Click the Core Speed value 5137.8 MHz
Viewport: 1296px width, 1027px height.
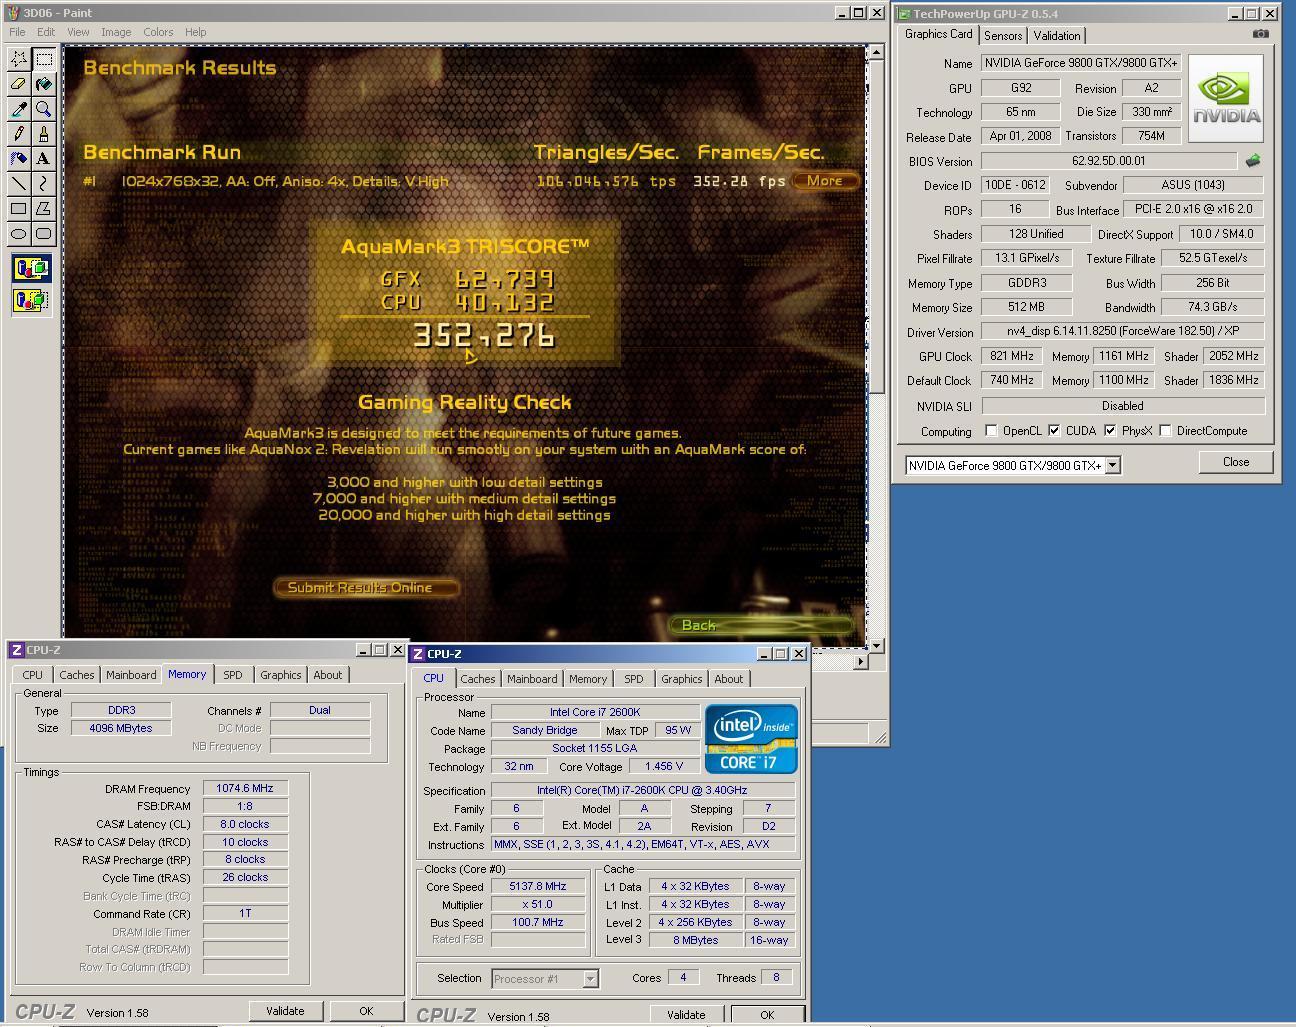coord(538,886)
